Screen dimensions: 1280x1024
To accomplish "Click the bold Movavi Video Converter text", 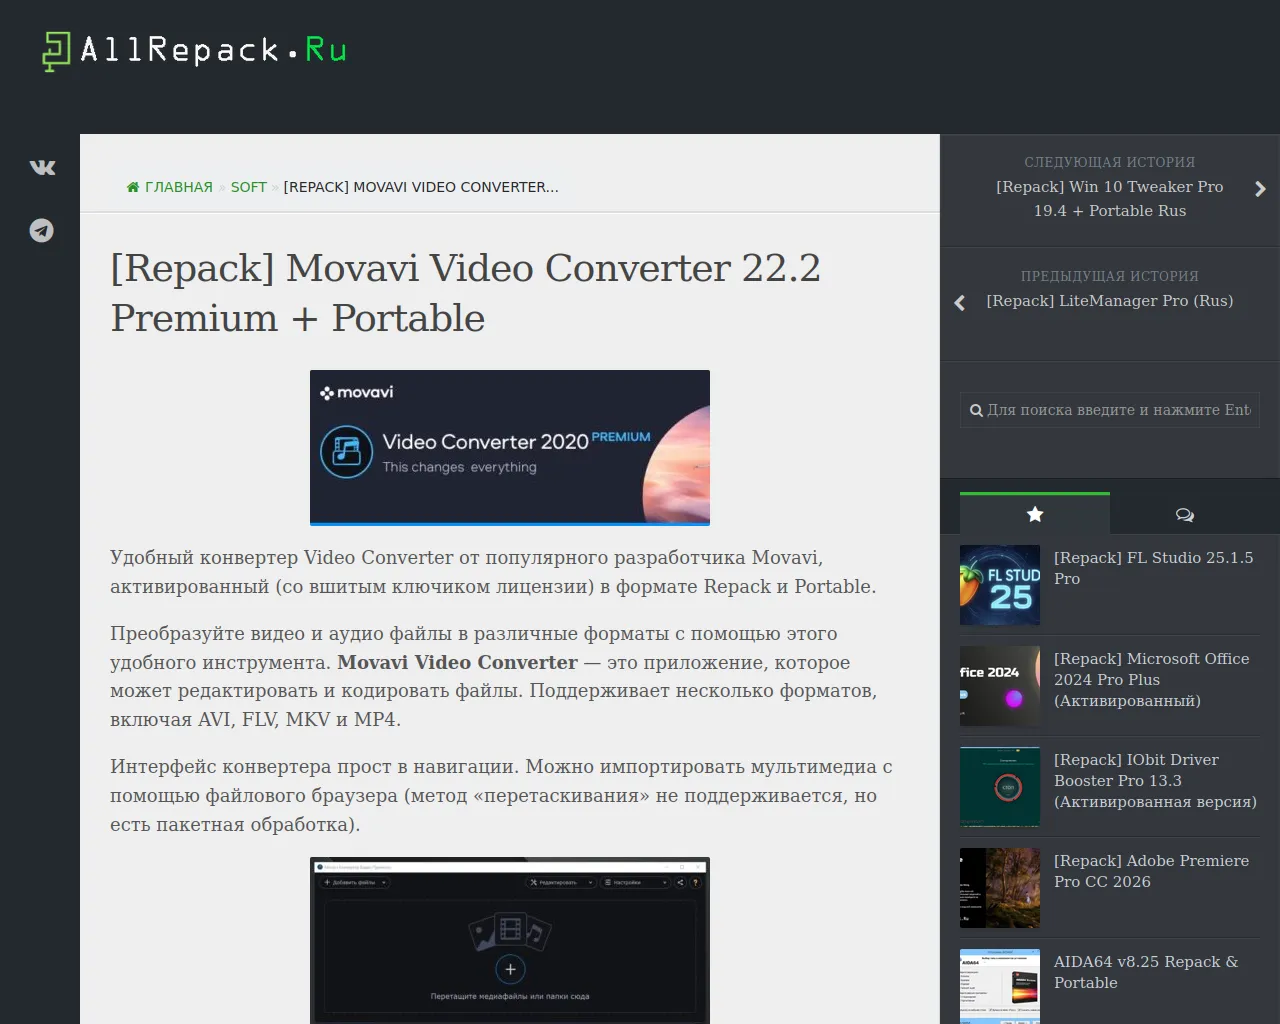I will coord(457,662).
